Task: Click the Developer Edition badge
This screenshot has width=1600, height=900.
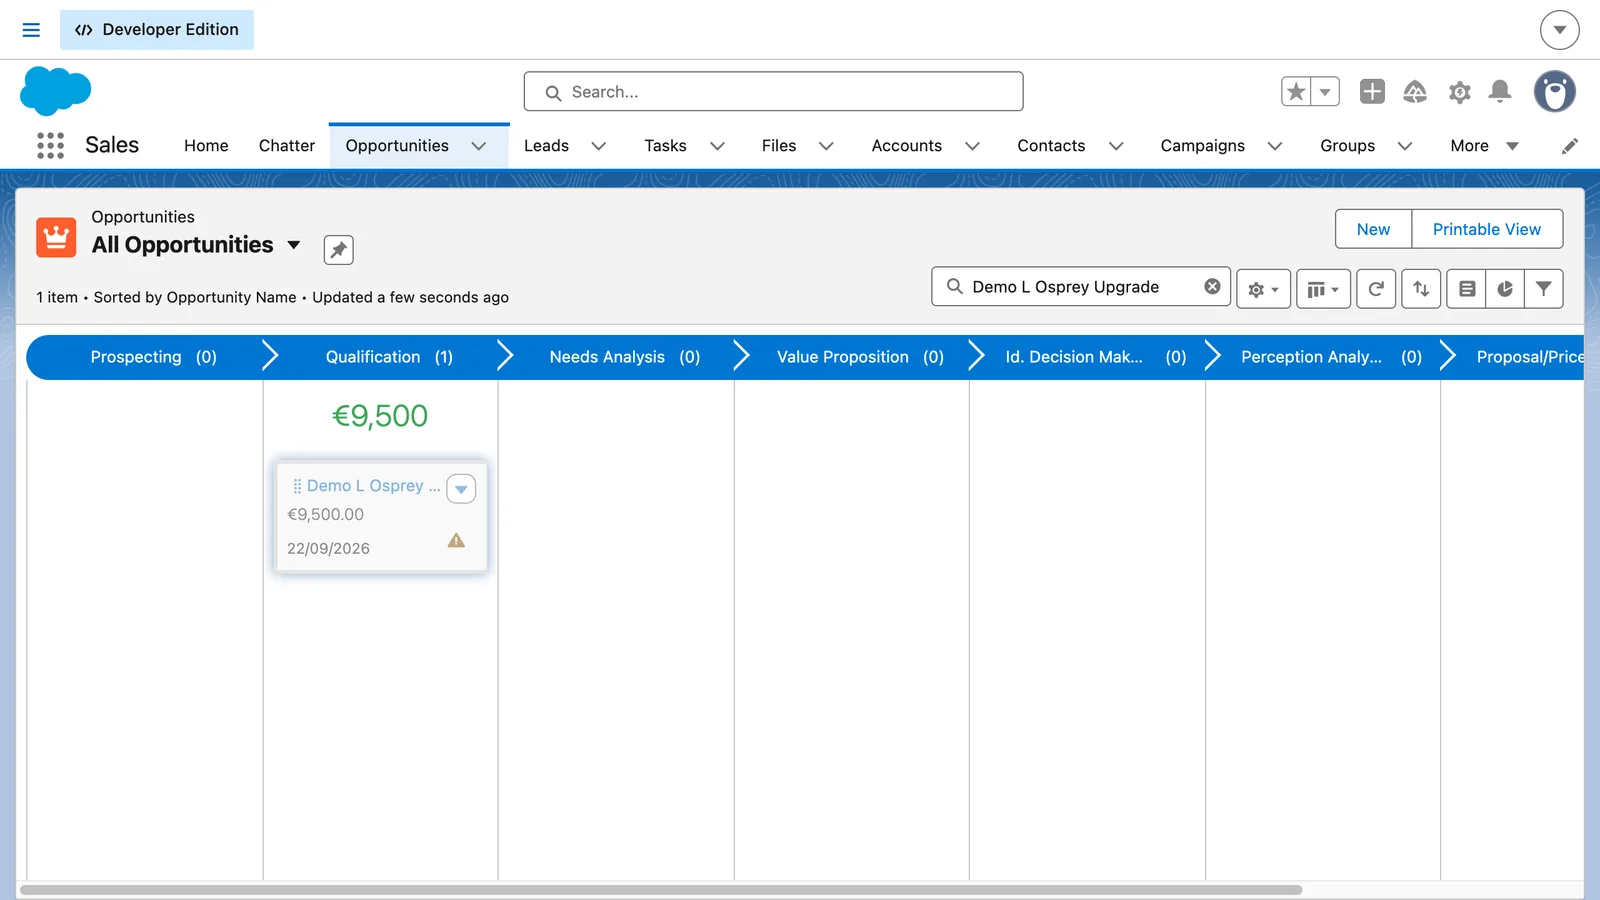Action: [x=157, y=30]
